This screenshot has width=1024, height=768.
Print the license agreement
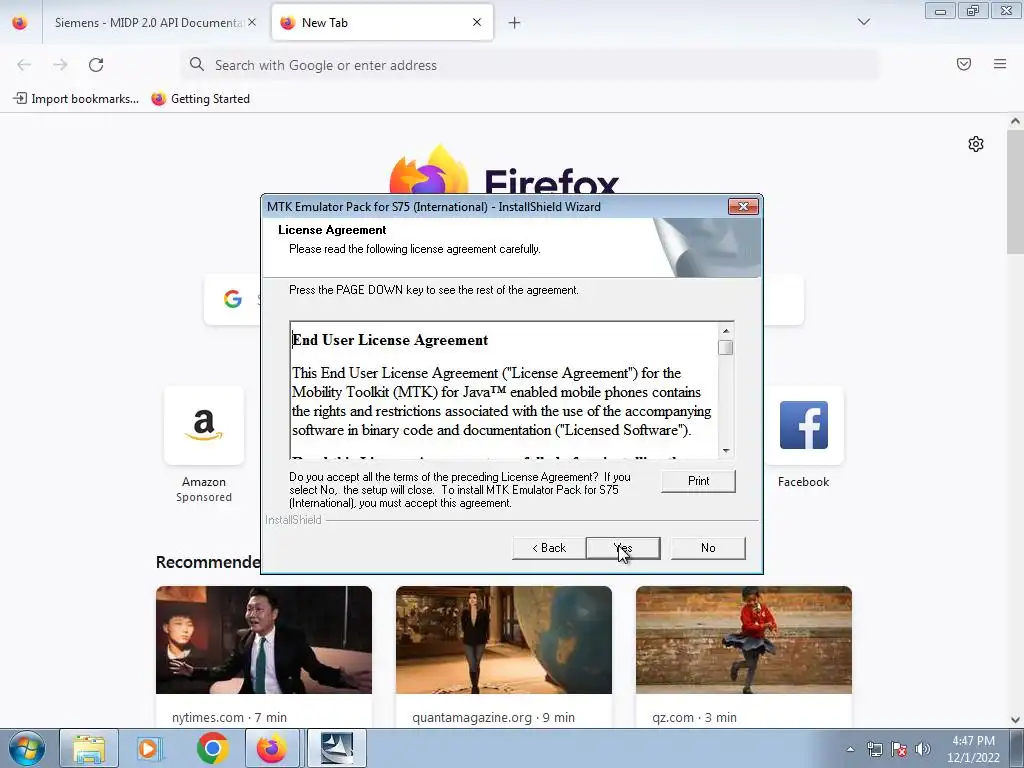[x=698, y=481]
